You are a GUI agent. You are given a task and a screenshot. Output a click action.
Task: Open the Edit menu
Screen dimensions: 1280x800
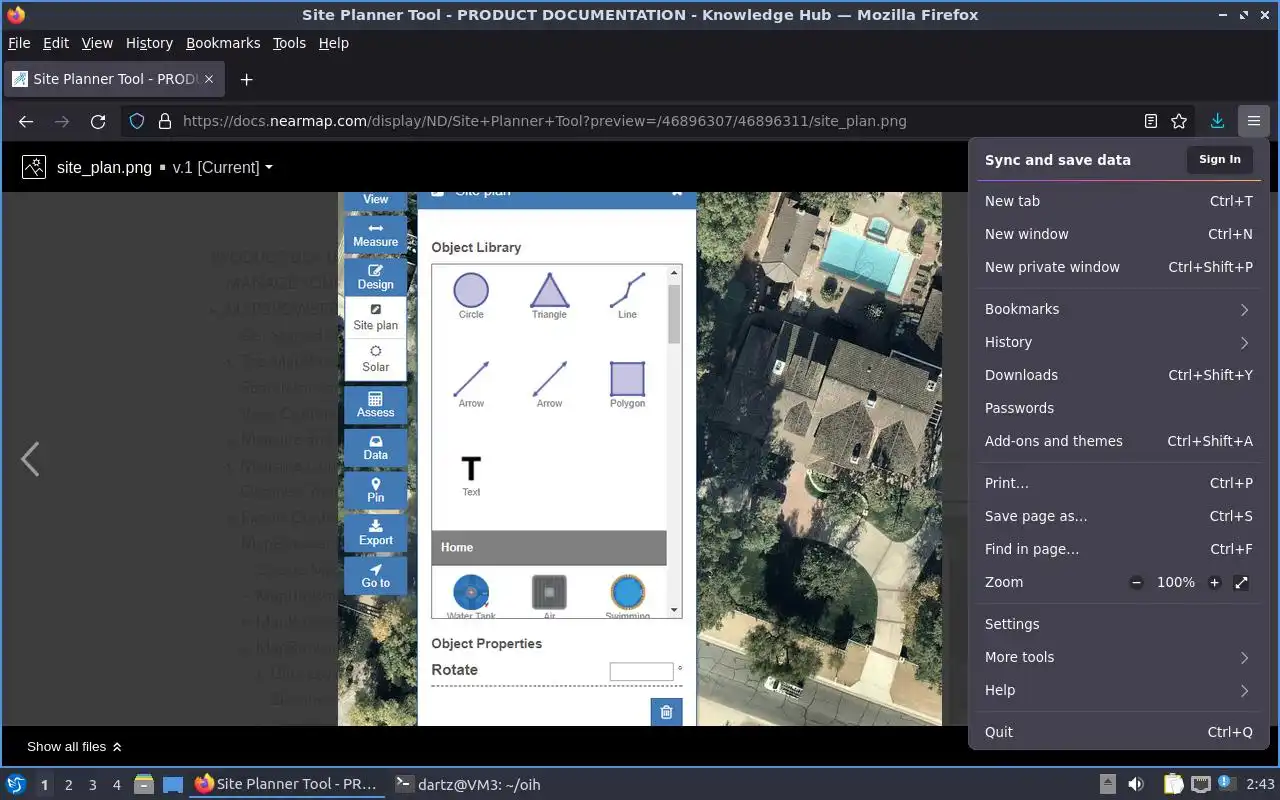click(56, 43)
